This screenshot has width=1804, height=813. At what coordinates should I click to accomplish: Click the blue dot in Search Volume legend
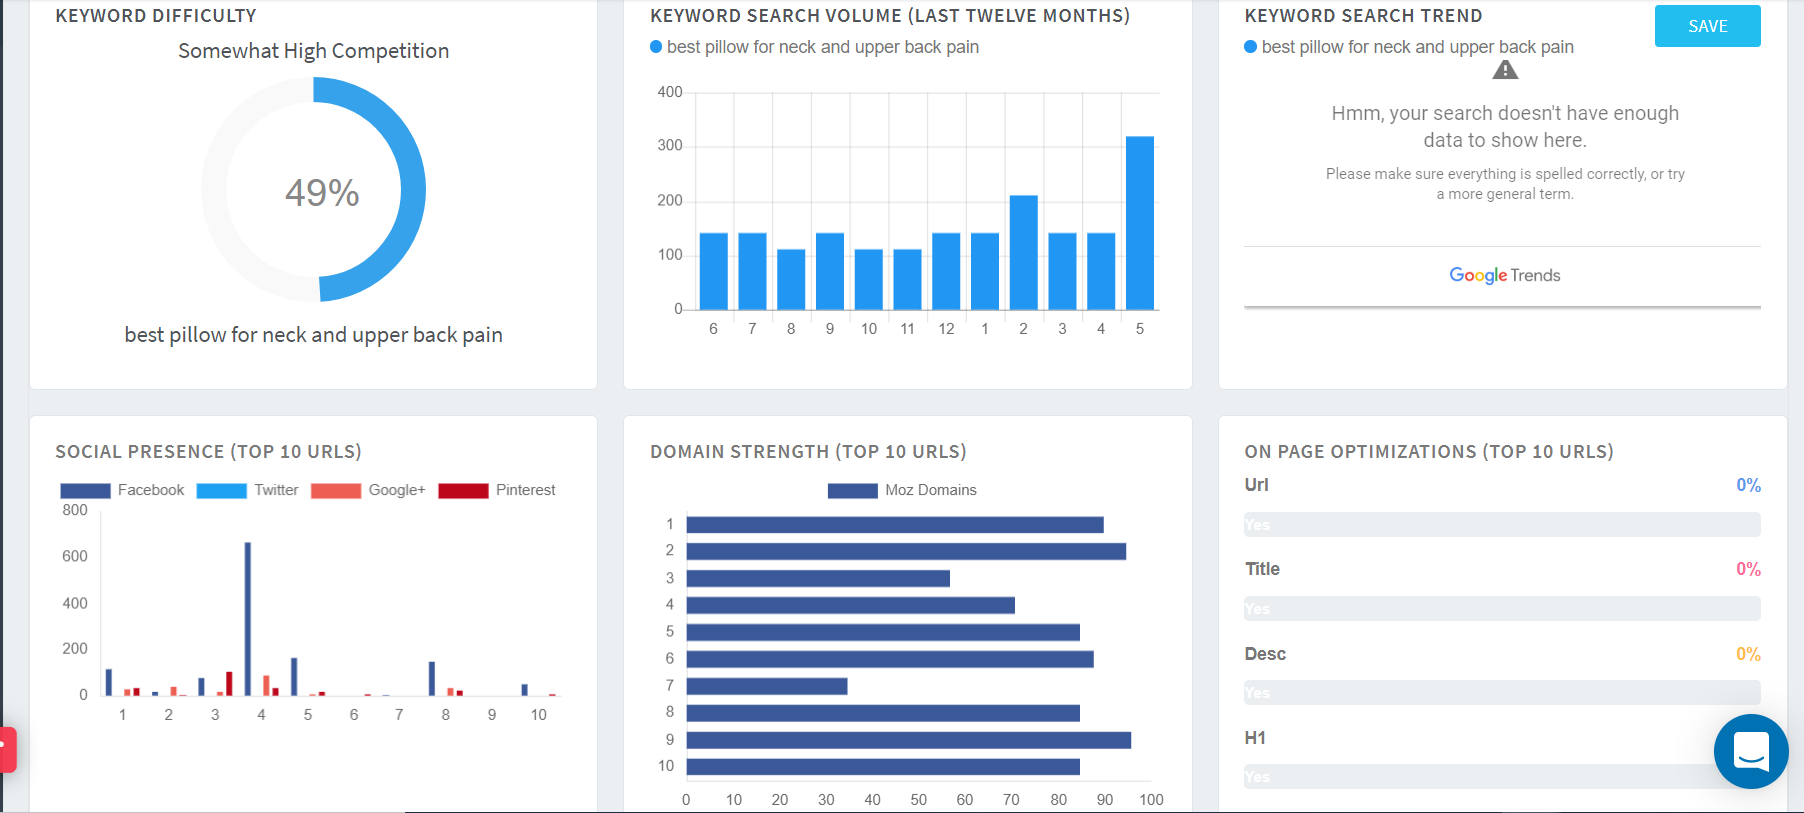pos(656,47)
